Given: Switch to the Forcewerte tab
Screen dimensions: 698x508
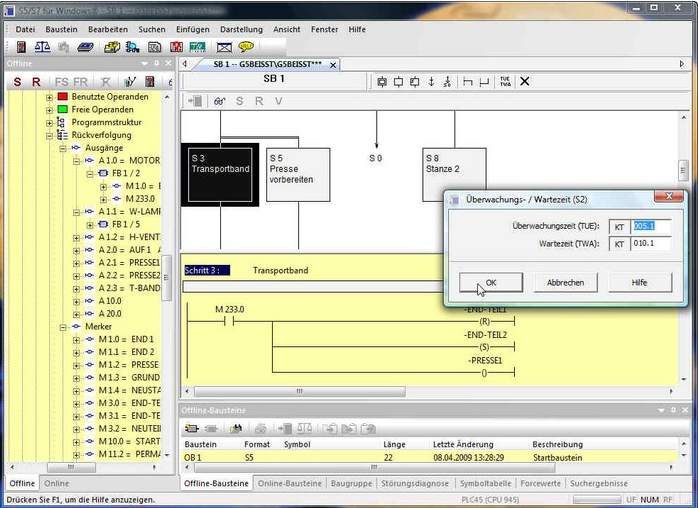Looking at the screenshot, I should (540, 483).
